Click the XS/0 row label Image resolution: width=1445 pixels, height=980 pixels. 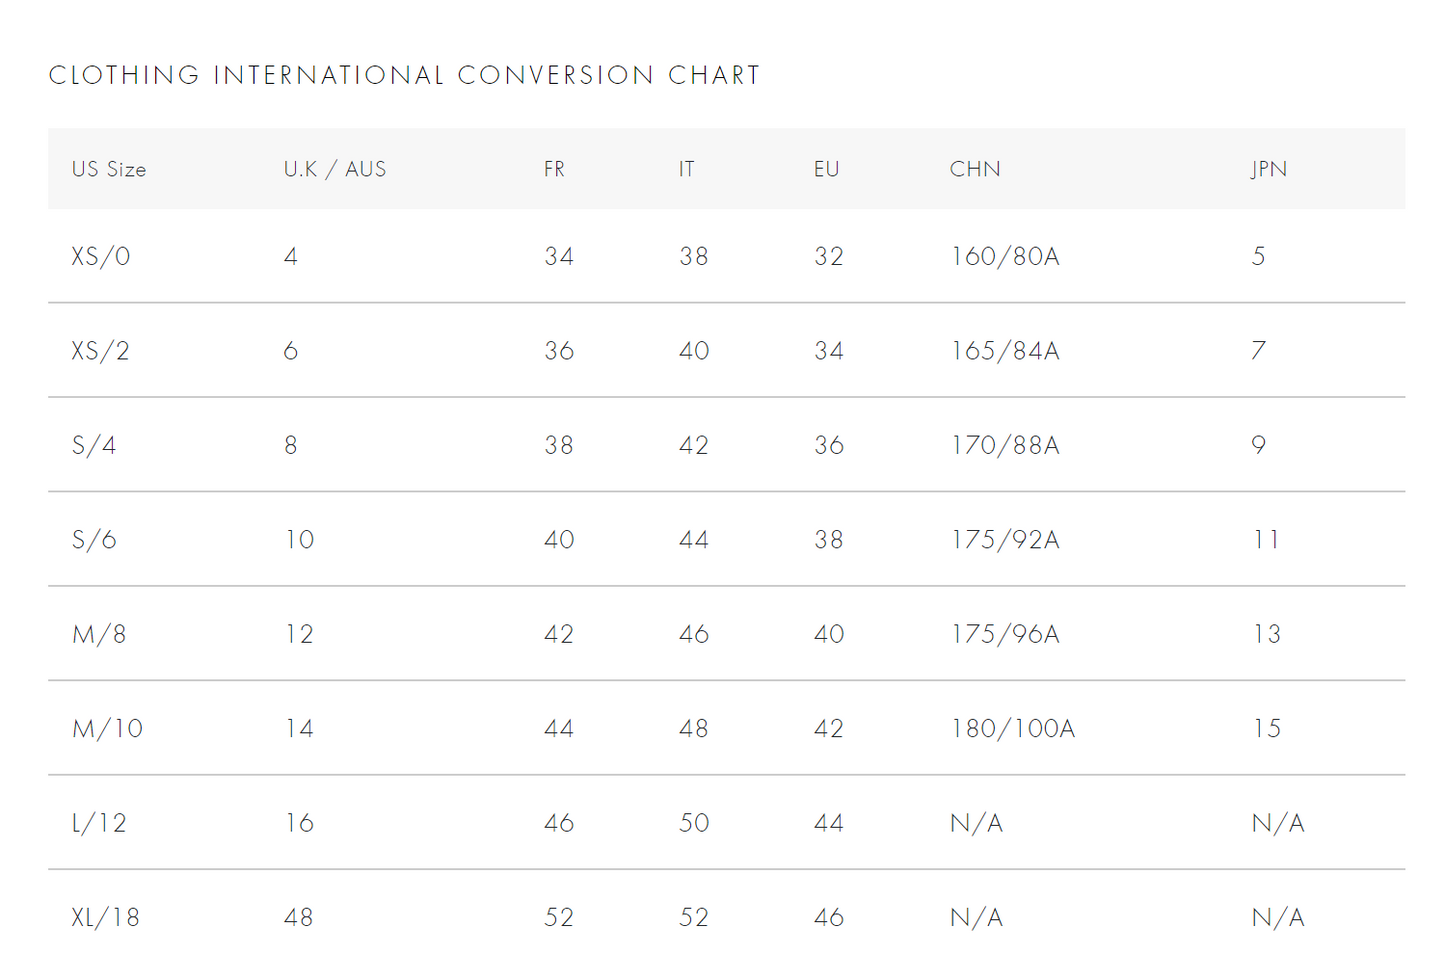pos(101,256)
